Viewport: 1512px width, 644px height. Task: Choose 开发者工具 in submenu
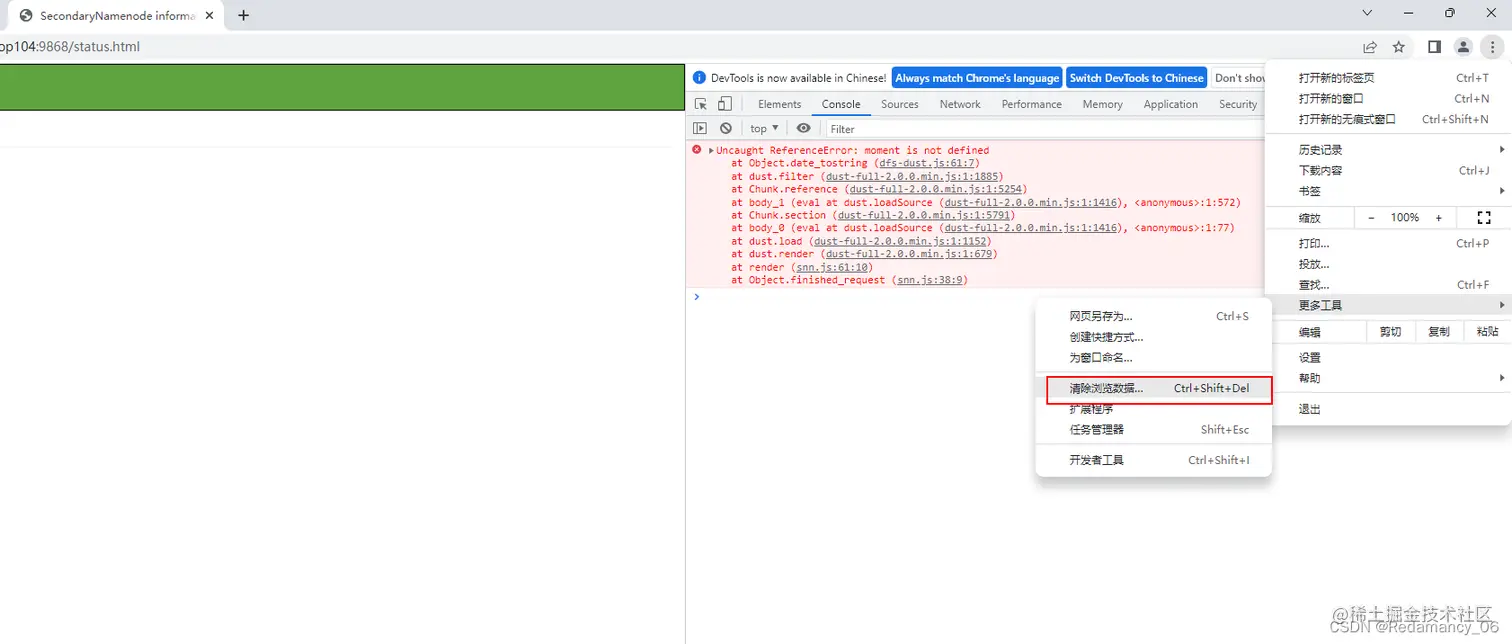point(1154,460)
